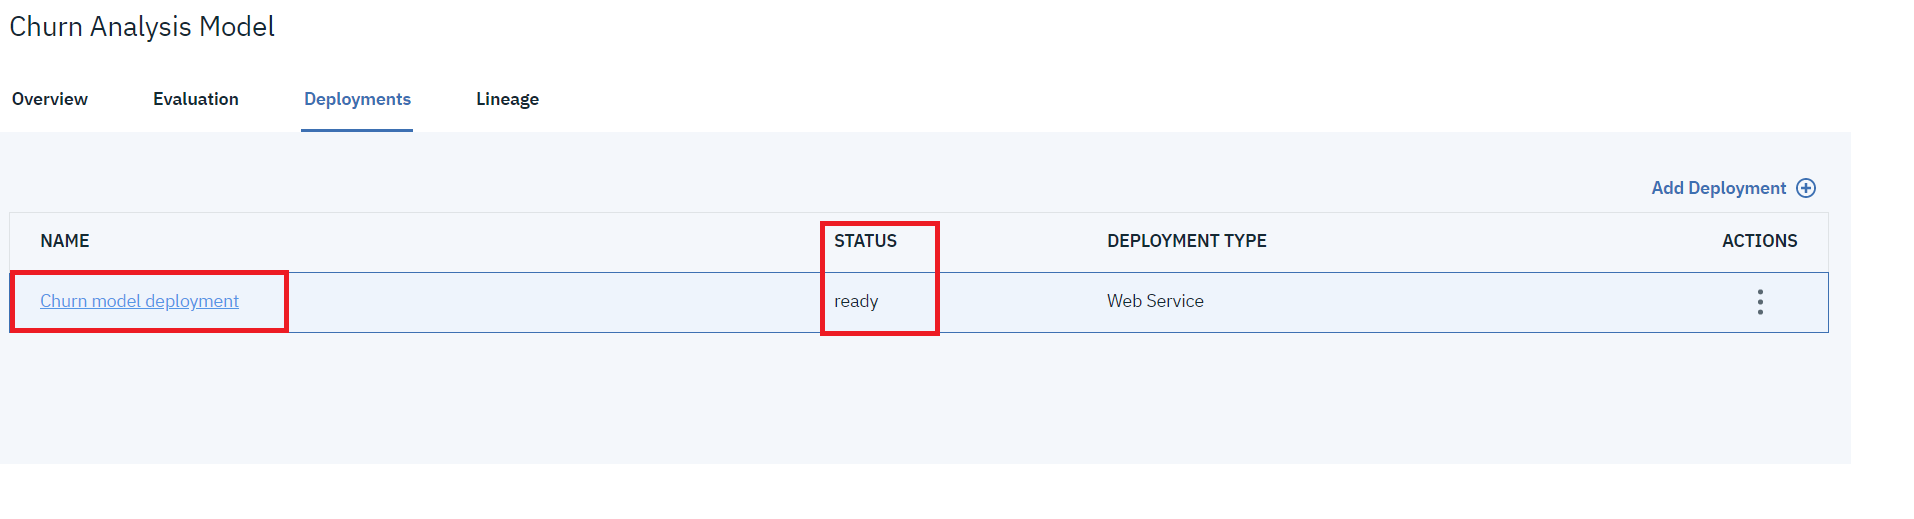
Task: Click the Churn Analysis Model page title
Action: (142, 27)
